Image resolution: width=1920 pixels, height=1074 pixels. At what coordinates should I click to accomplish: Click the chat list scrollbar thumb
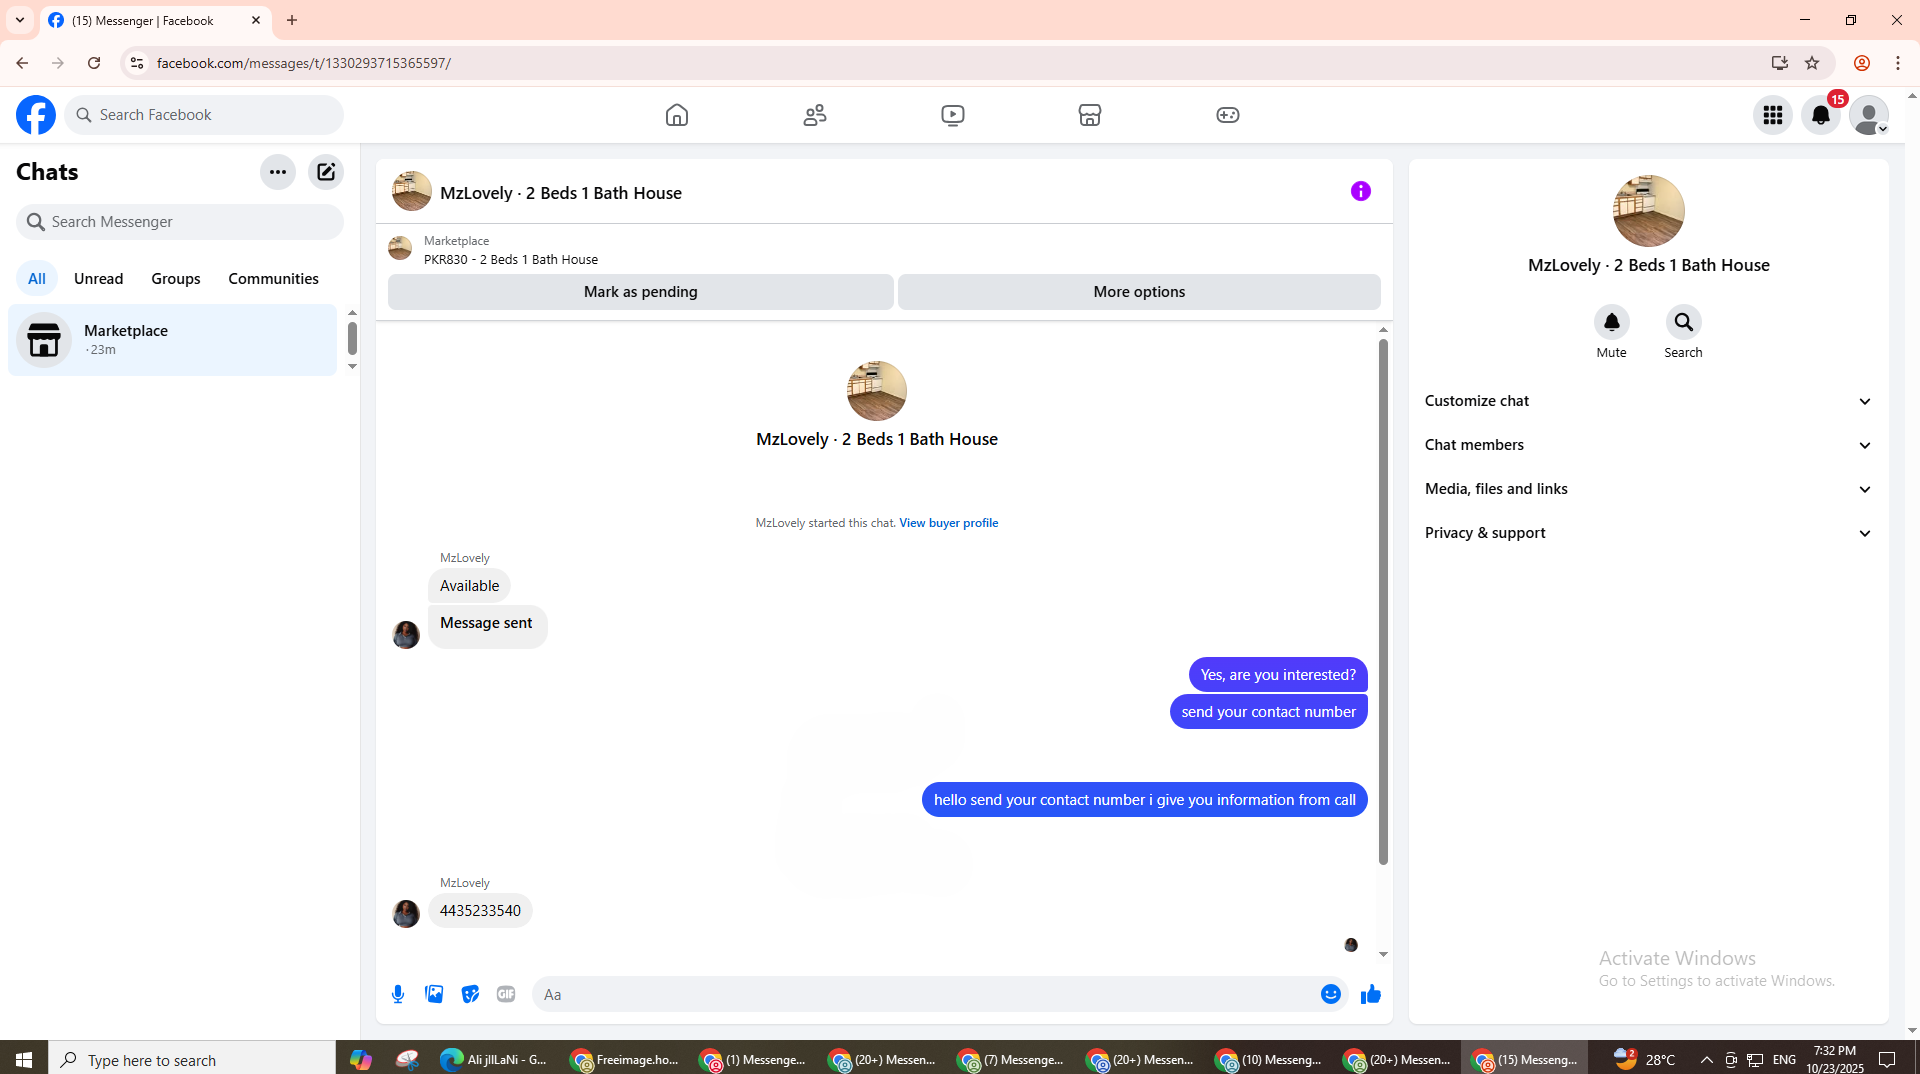(352, 338)
